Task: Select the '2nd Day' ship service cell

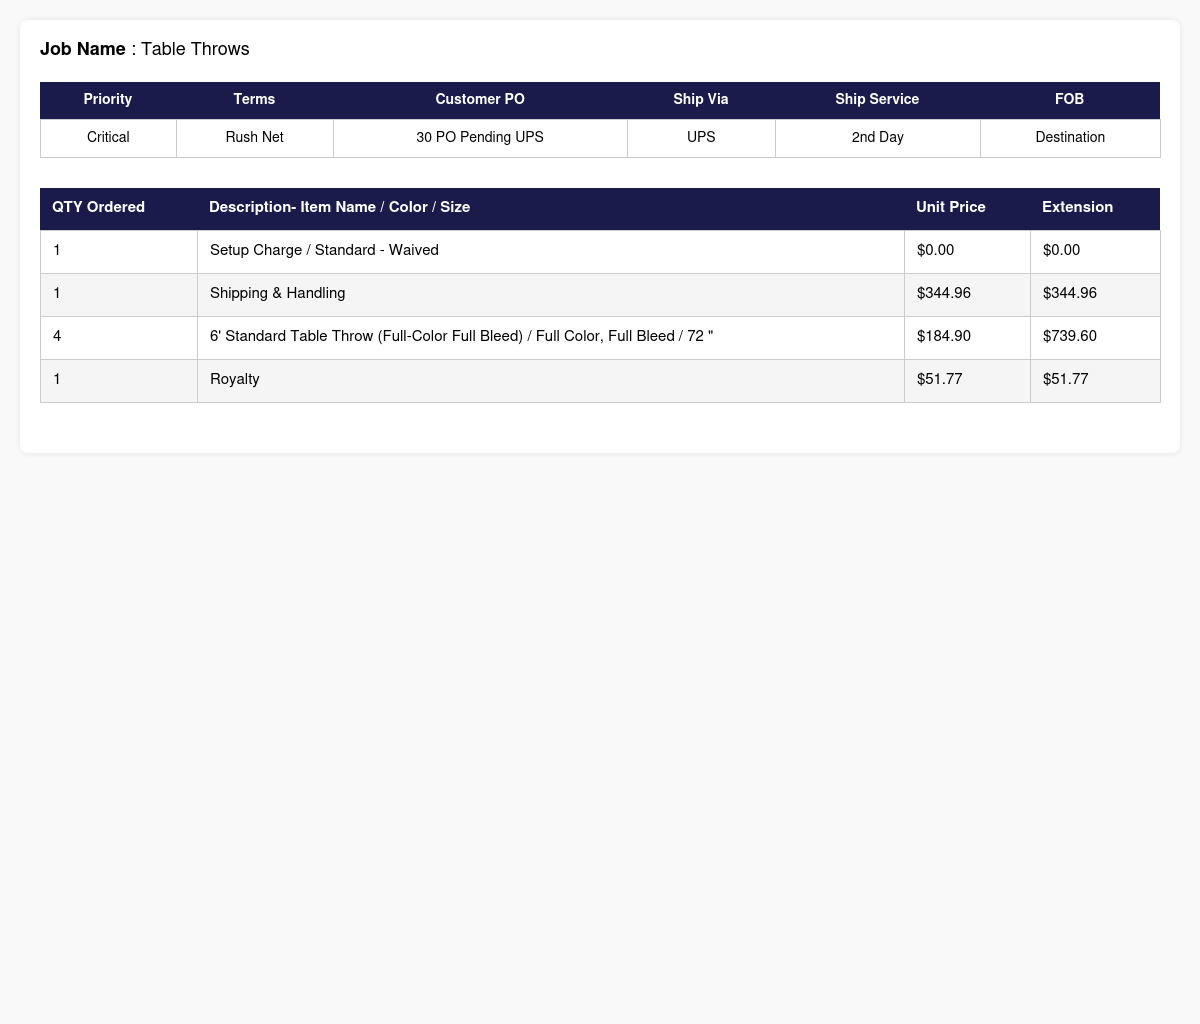Action: (x=877, y=138)
